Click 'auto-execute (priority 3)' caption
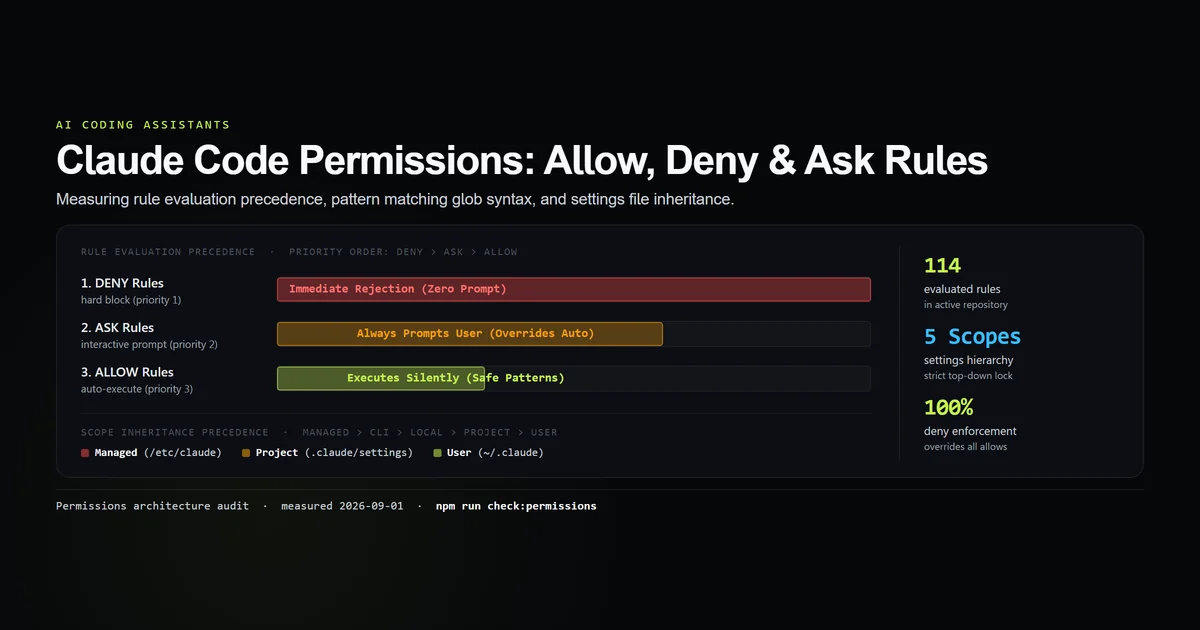 pyautogui.click(x=137, y=389)
